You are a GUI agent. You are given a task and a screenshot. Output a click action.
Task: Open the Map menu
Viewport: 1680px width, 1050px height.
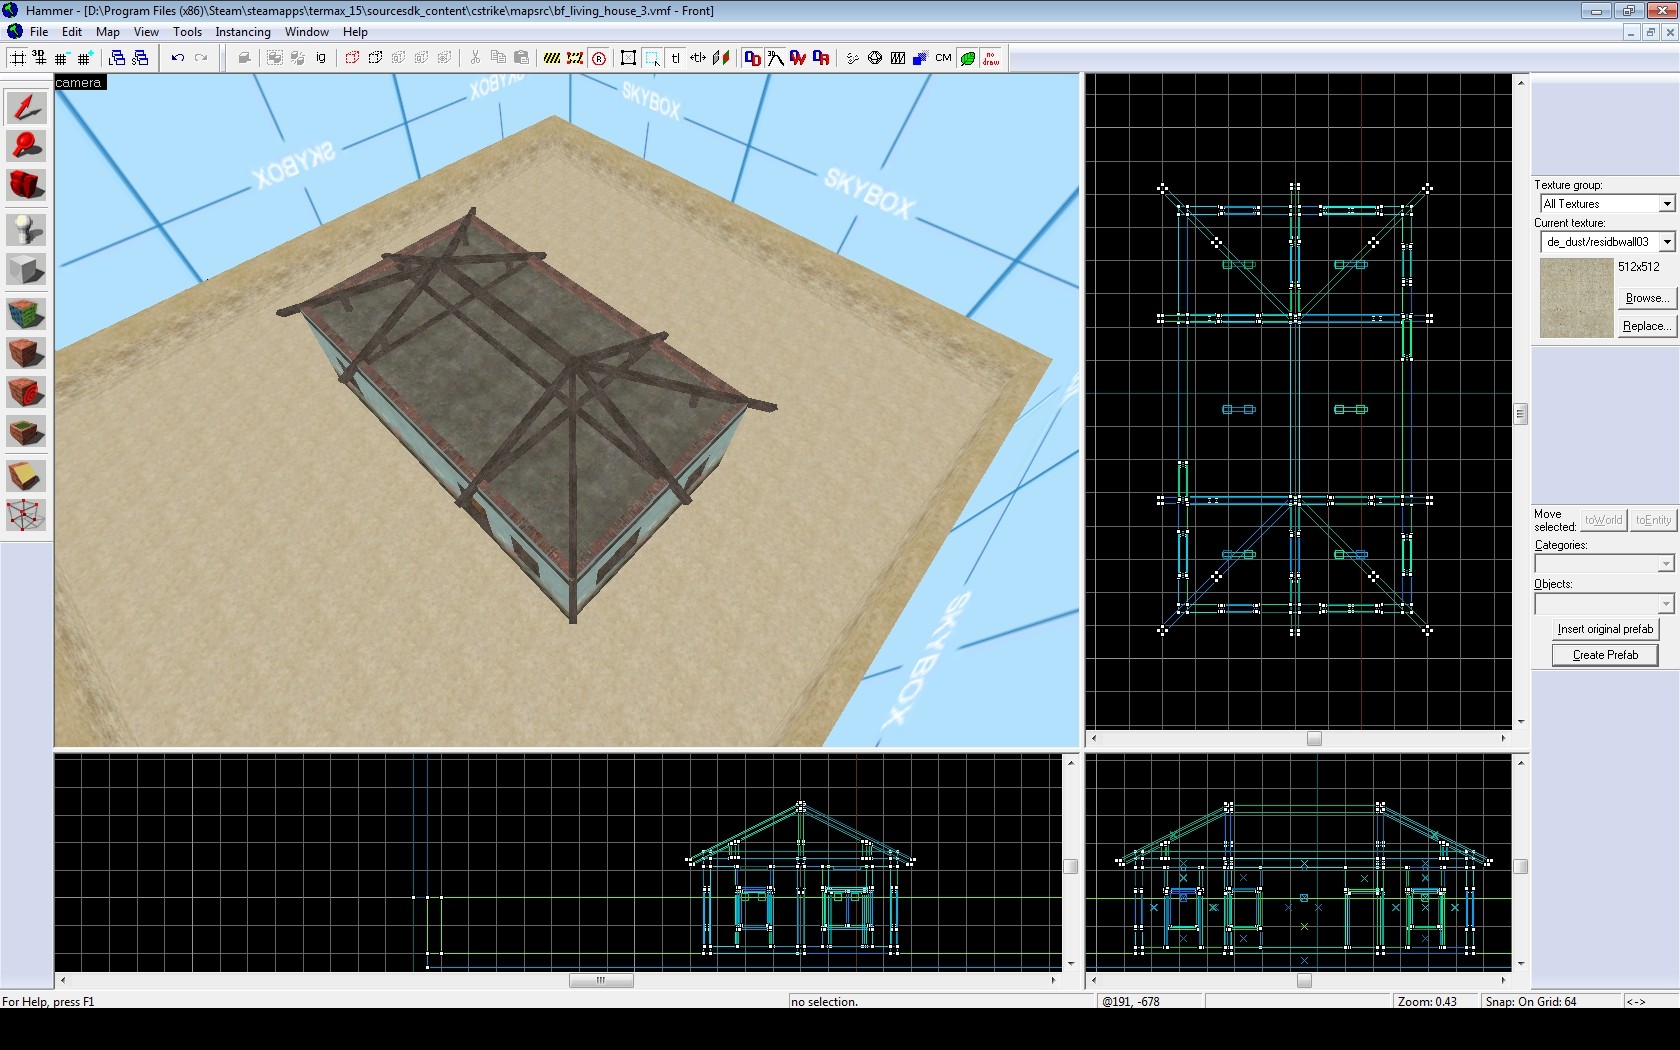[107, 32]
